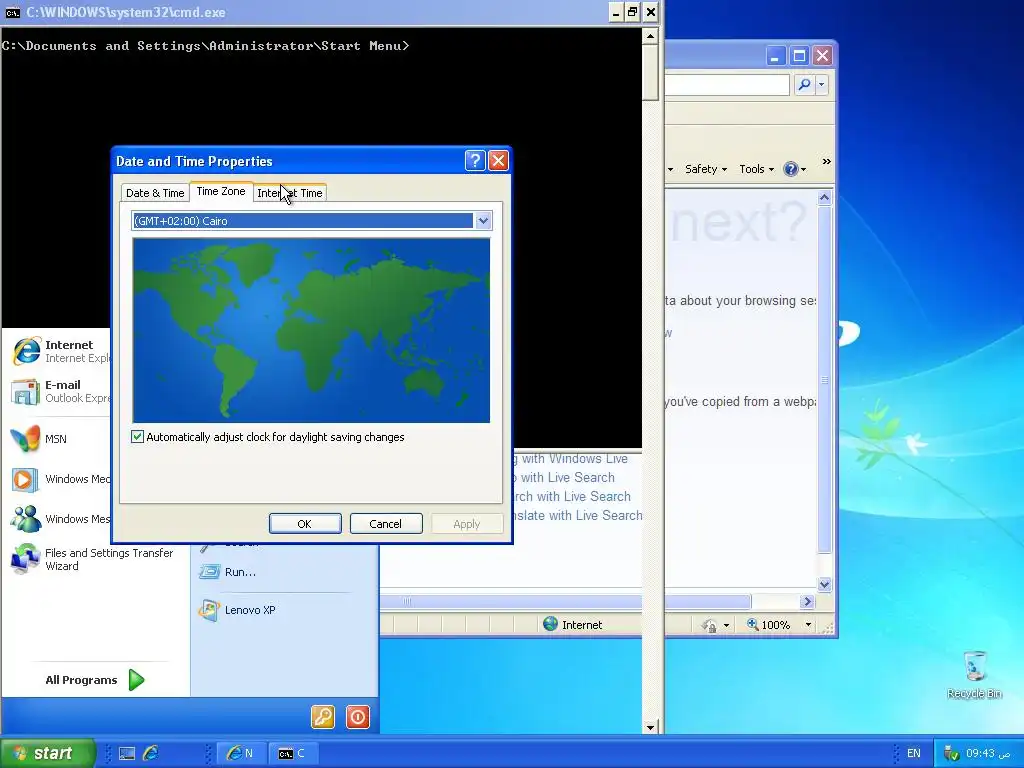Confirm with the OK button
The width and height of the screenshot is (1024, 768).
point(305,524)
